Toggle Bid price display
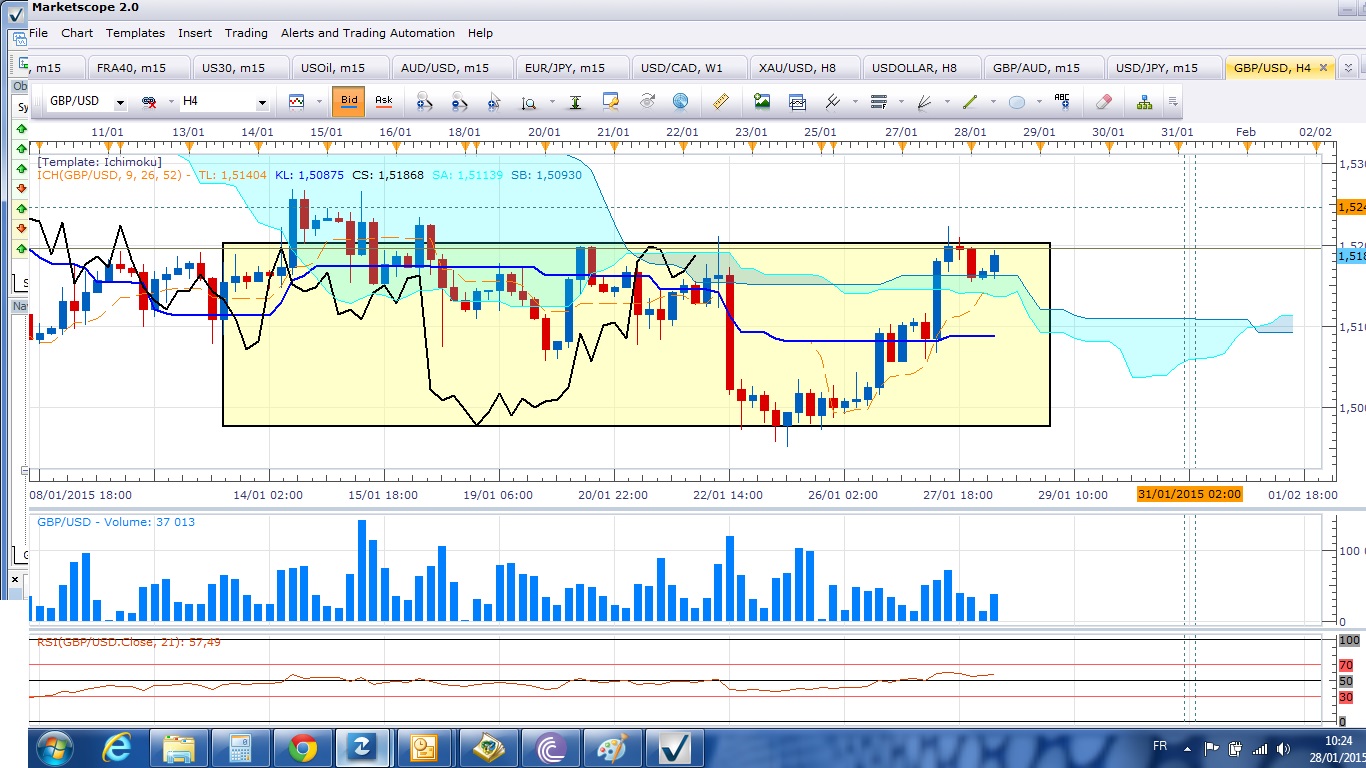This screenshot has height=768, width=1366. click(x=349, y=101)
